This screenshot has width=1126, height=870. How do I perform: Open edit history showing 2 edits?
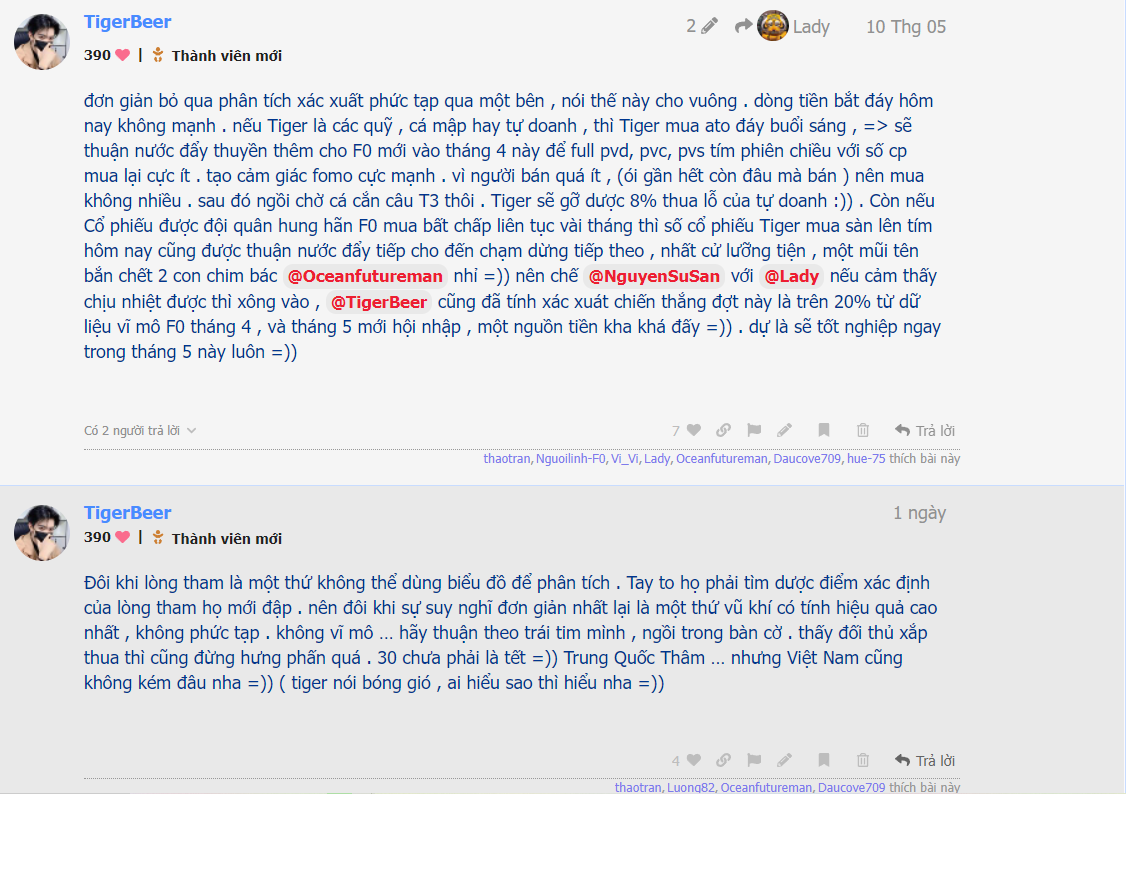702,27
